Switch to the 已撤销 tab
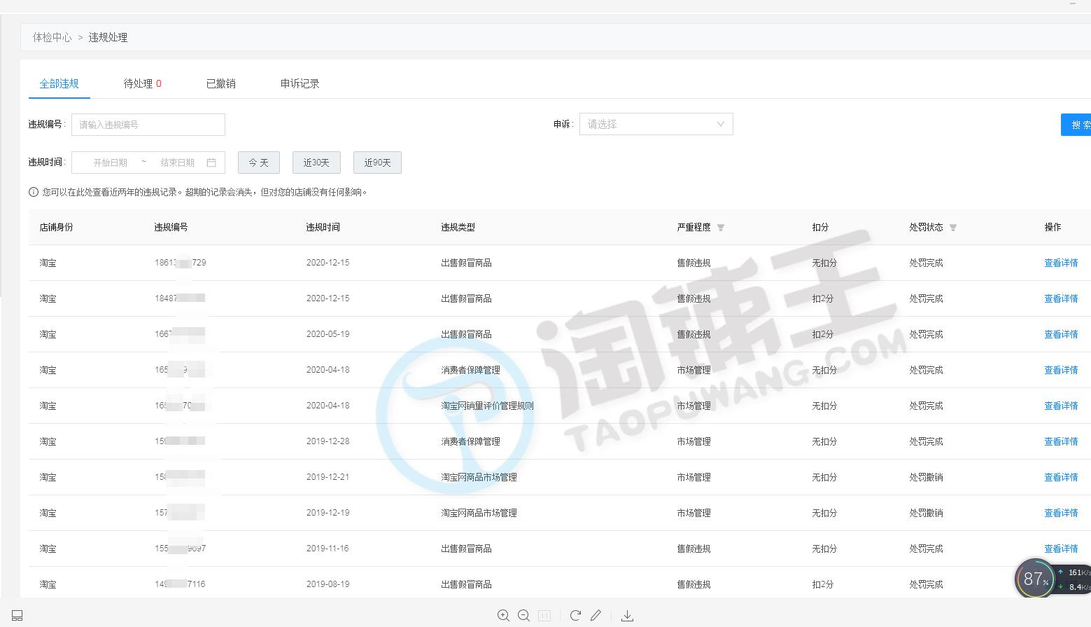This screenshot has width=1091, height=627. click(x=220, y=84)
